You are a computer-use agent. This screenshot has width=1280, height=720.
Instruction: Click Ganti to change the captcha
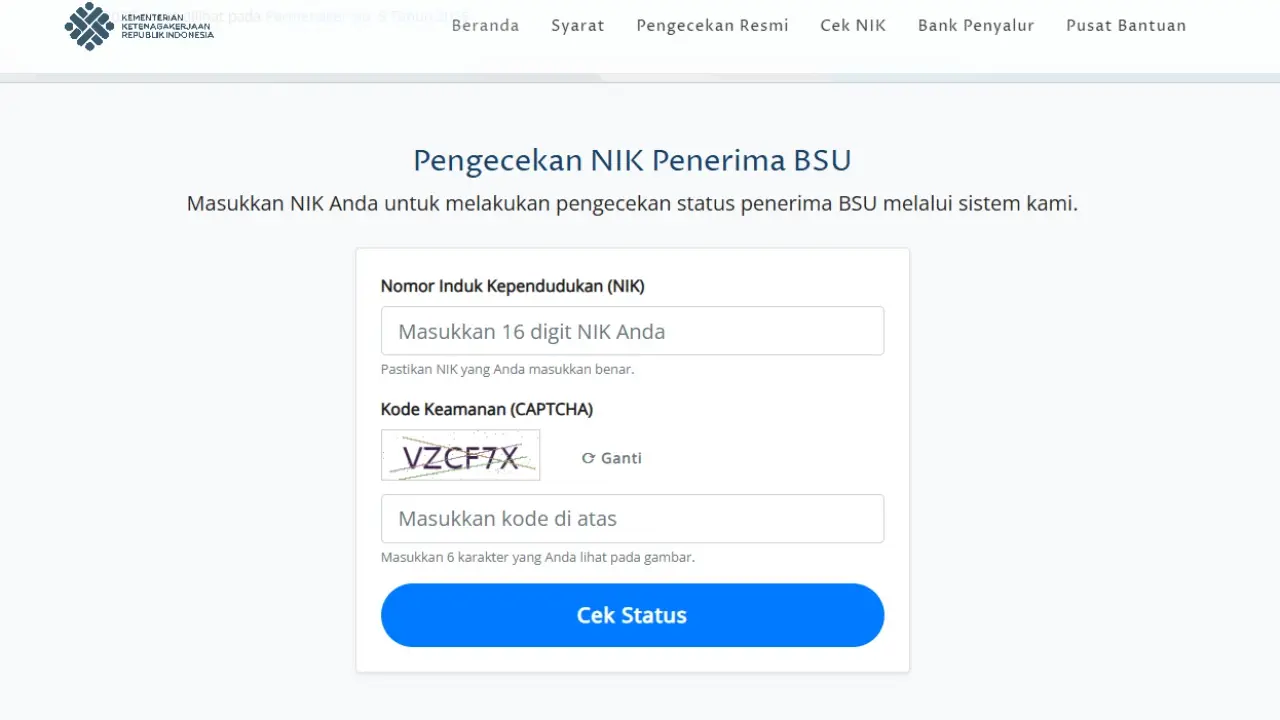click(612, 457)
